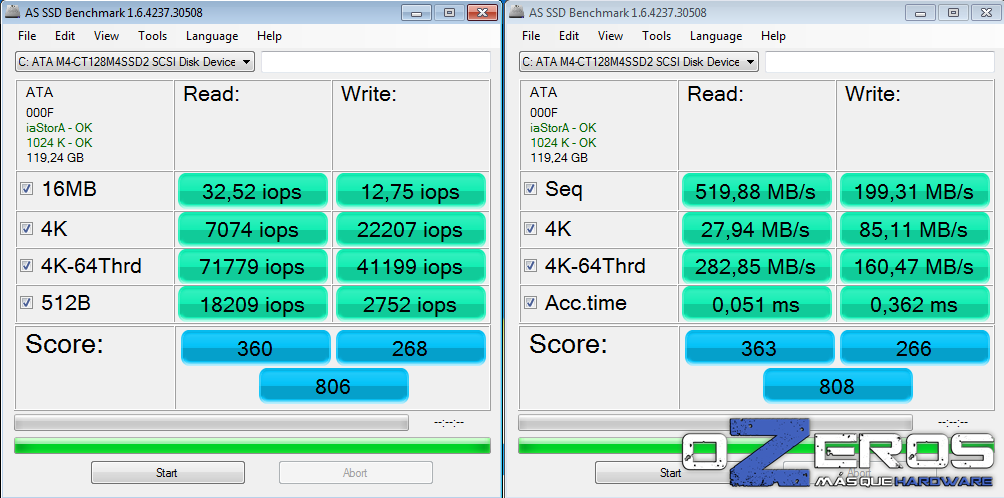Click the 519,88 MB/s Seq read value
Screen dimensions: 1004x498
[757, 191]
